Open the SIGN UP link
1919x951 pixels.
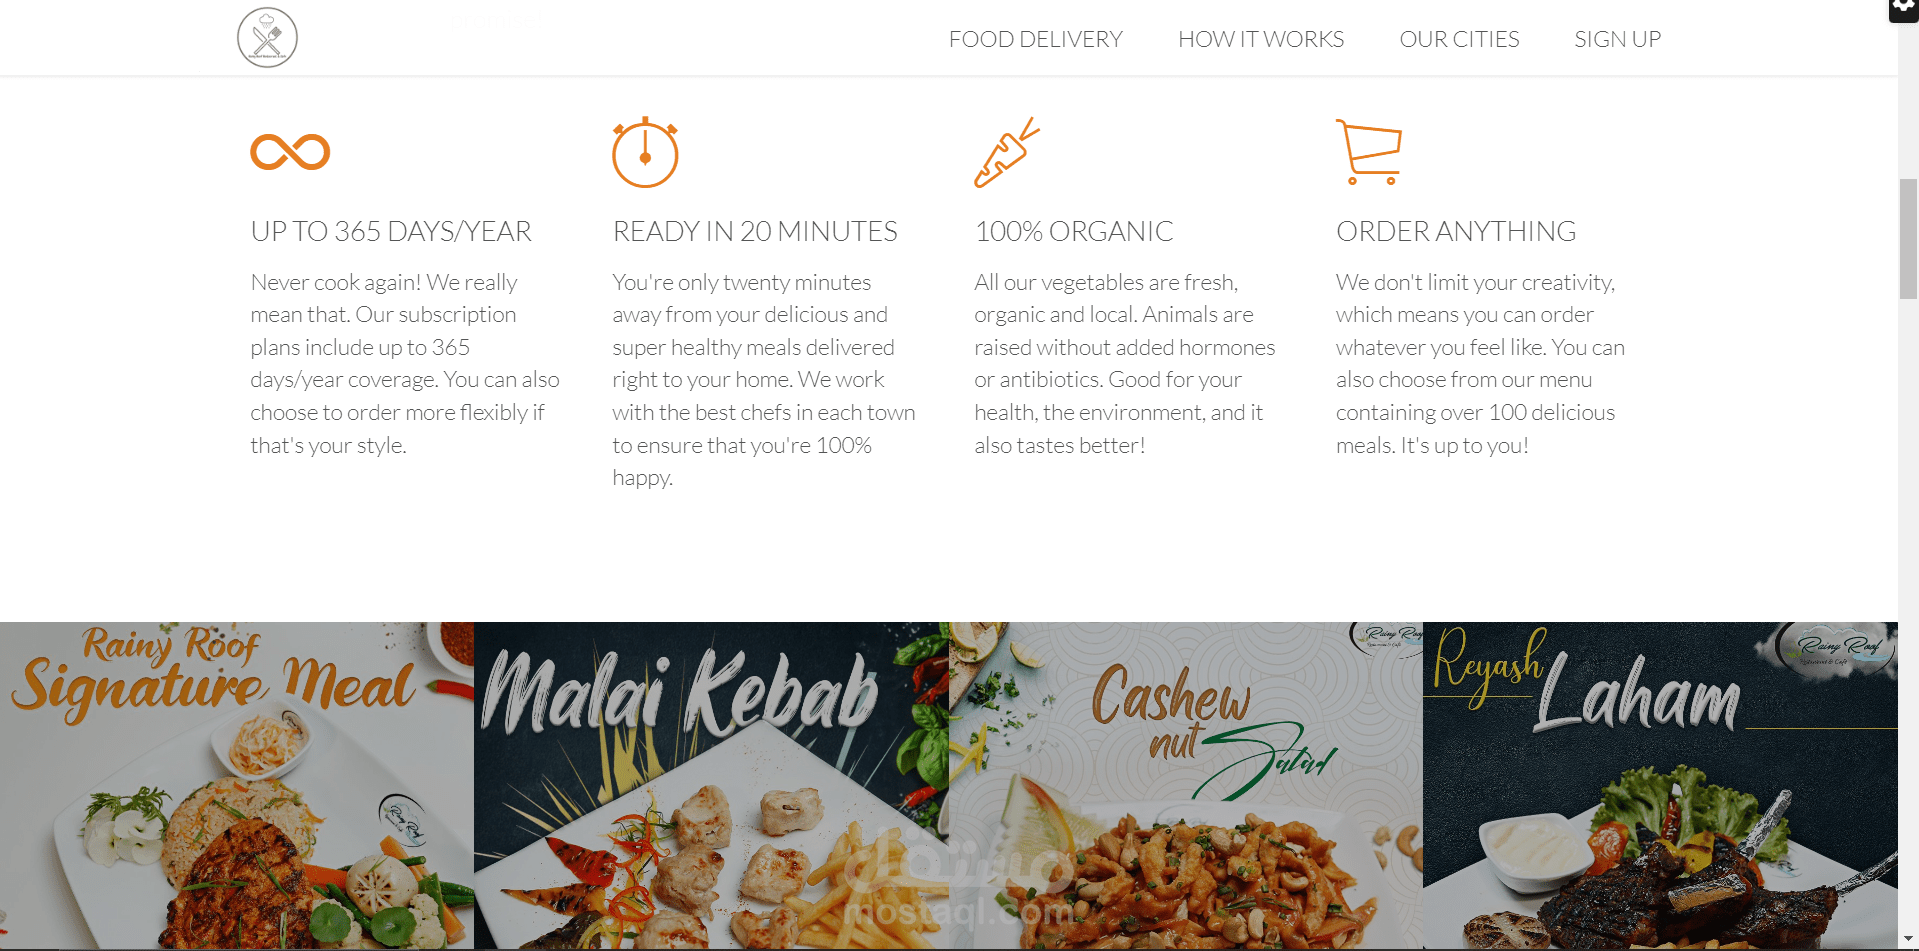tap(1617, 39)
